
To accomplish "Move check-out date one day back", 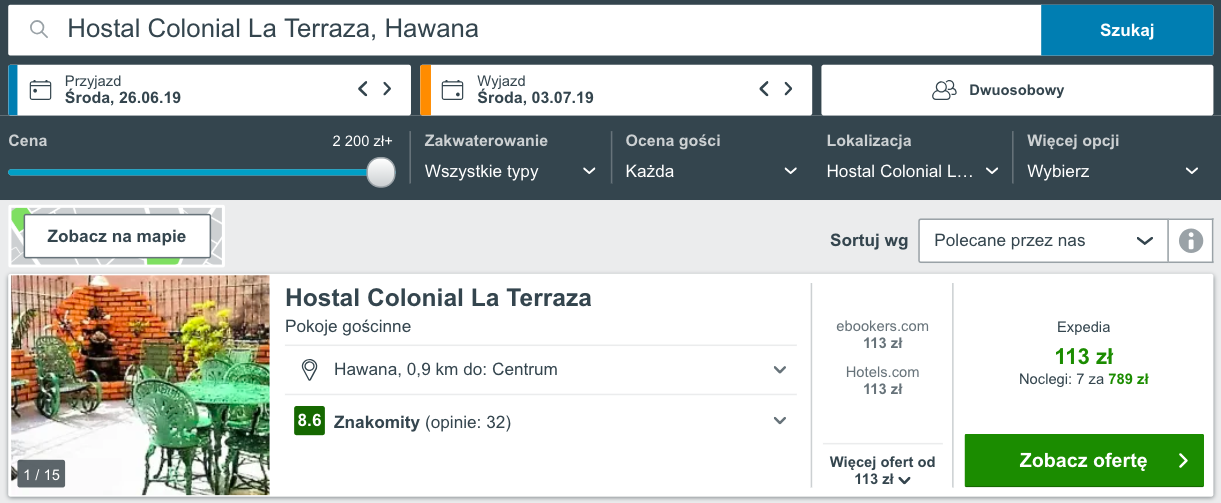I will coord(764,89).
